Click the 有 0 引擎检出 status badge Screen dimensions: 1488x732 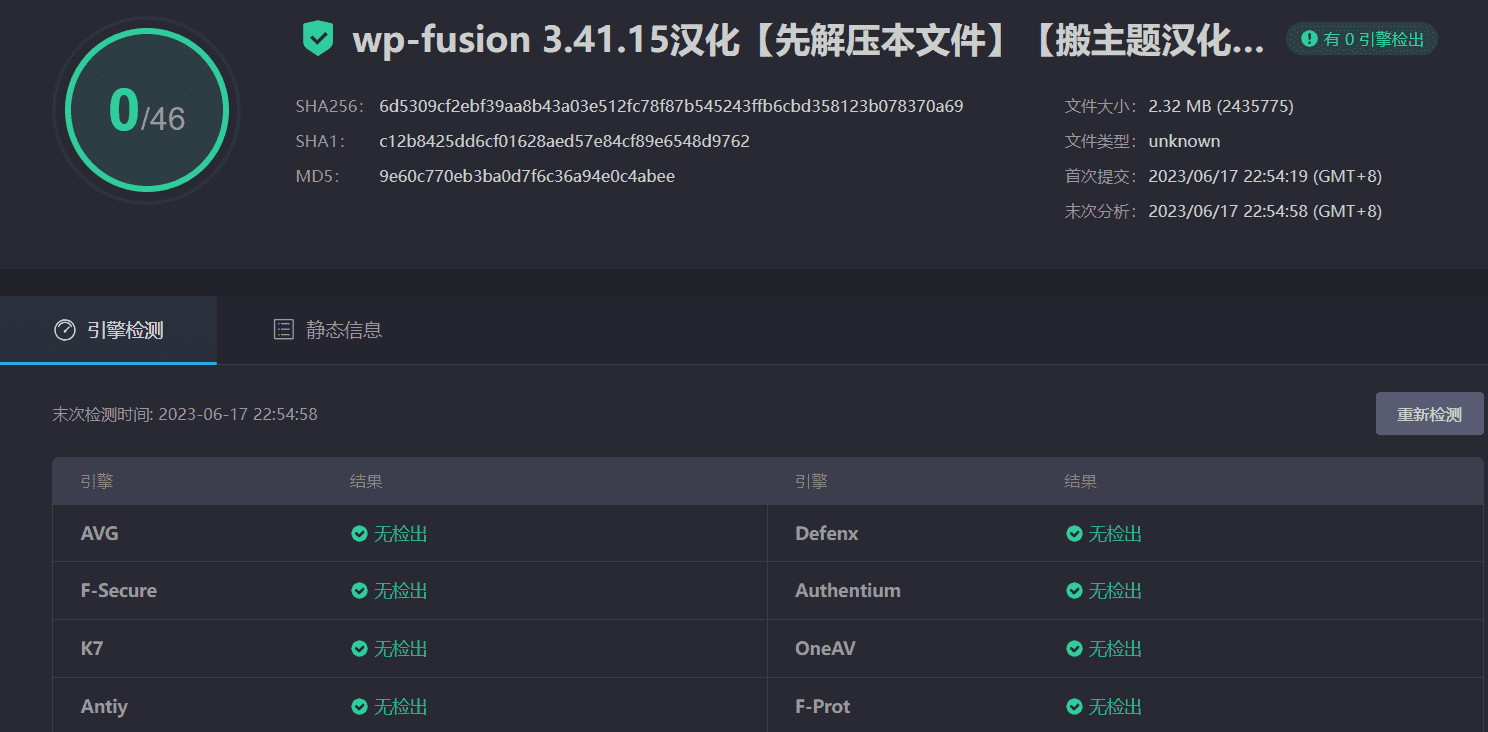[x=1362, y=39]
